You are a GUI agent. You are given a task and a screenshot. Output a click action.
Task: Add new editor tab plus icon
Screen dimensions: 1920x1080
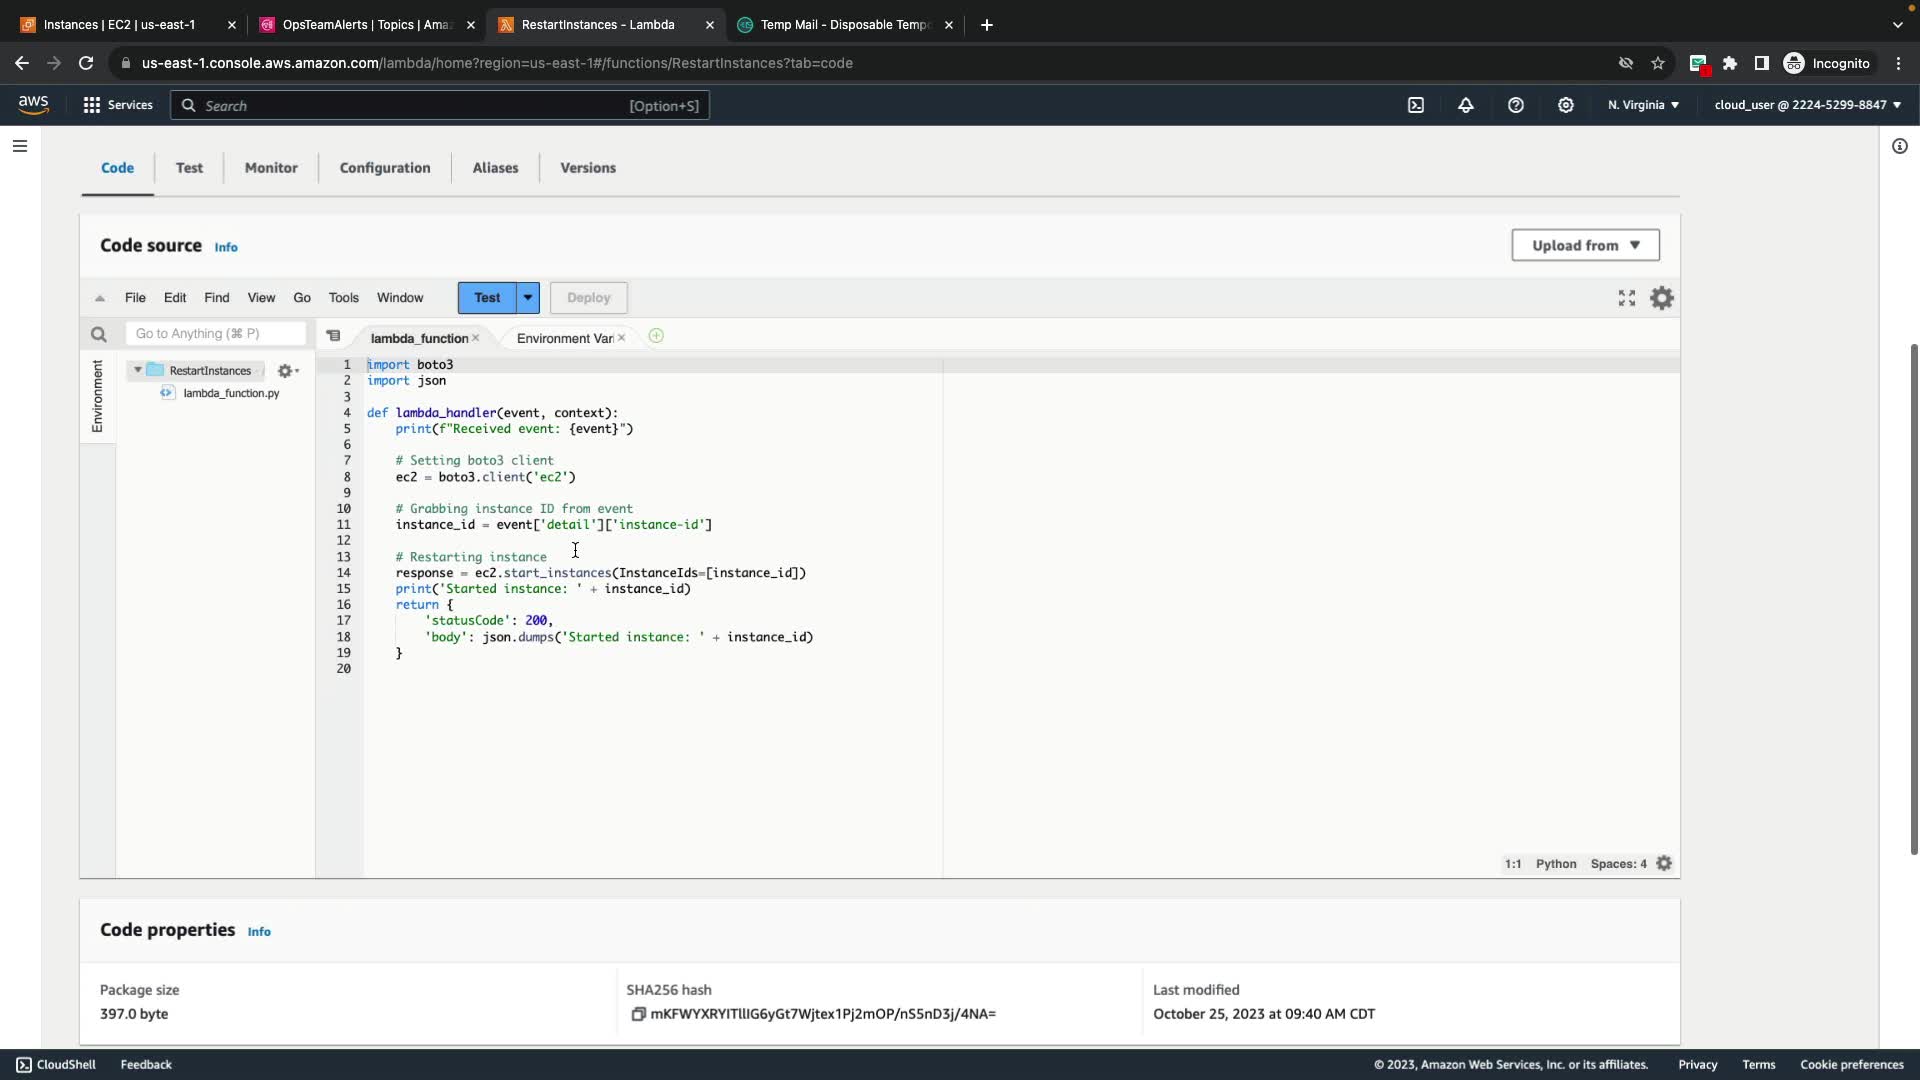[x=656, y=337]
